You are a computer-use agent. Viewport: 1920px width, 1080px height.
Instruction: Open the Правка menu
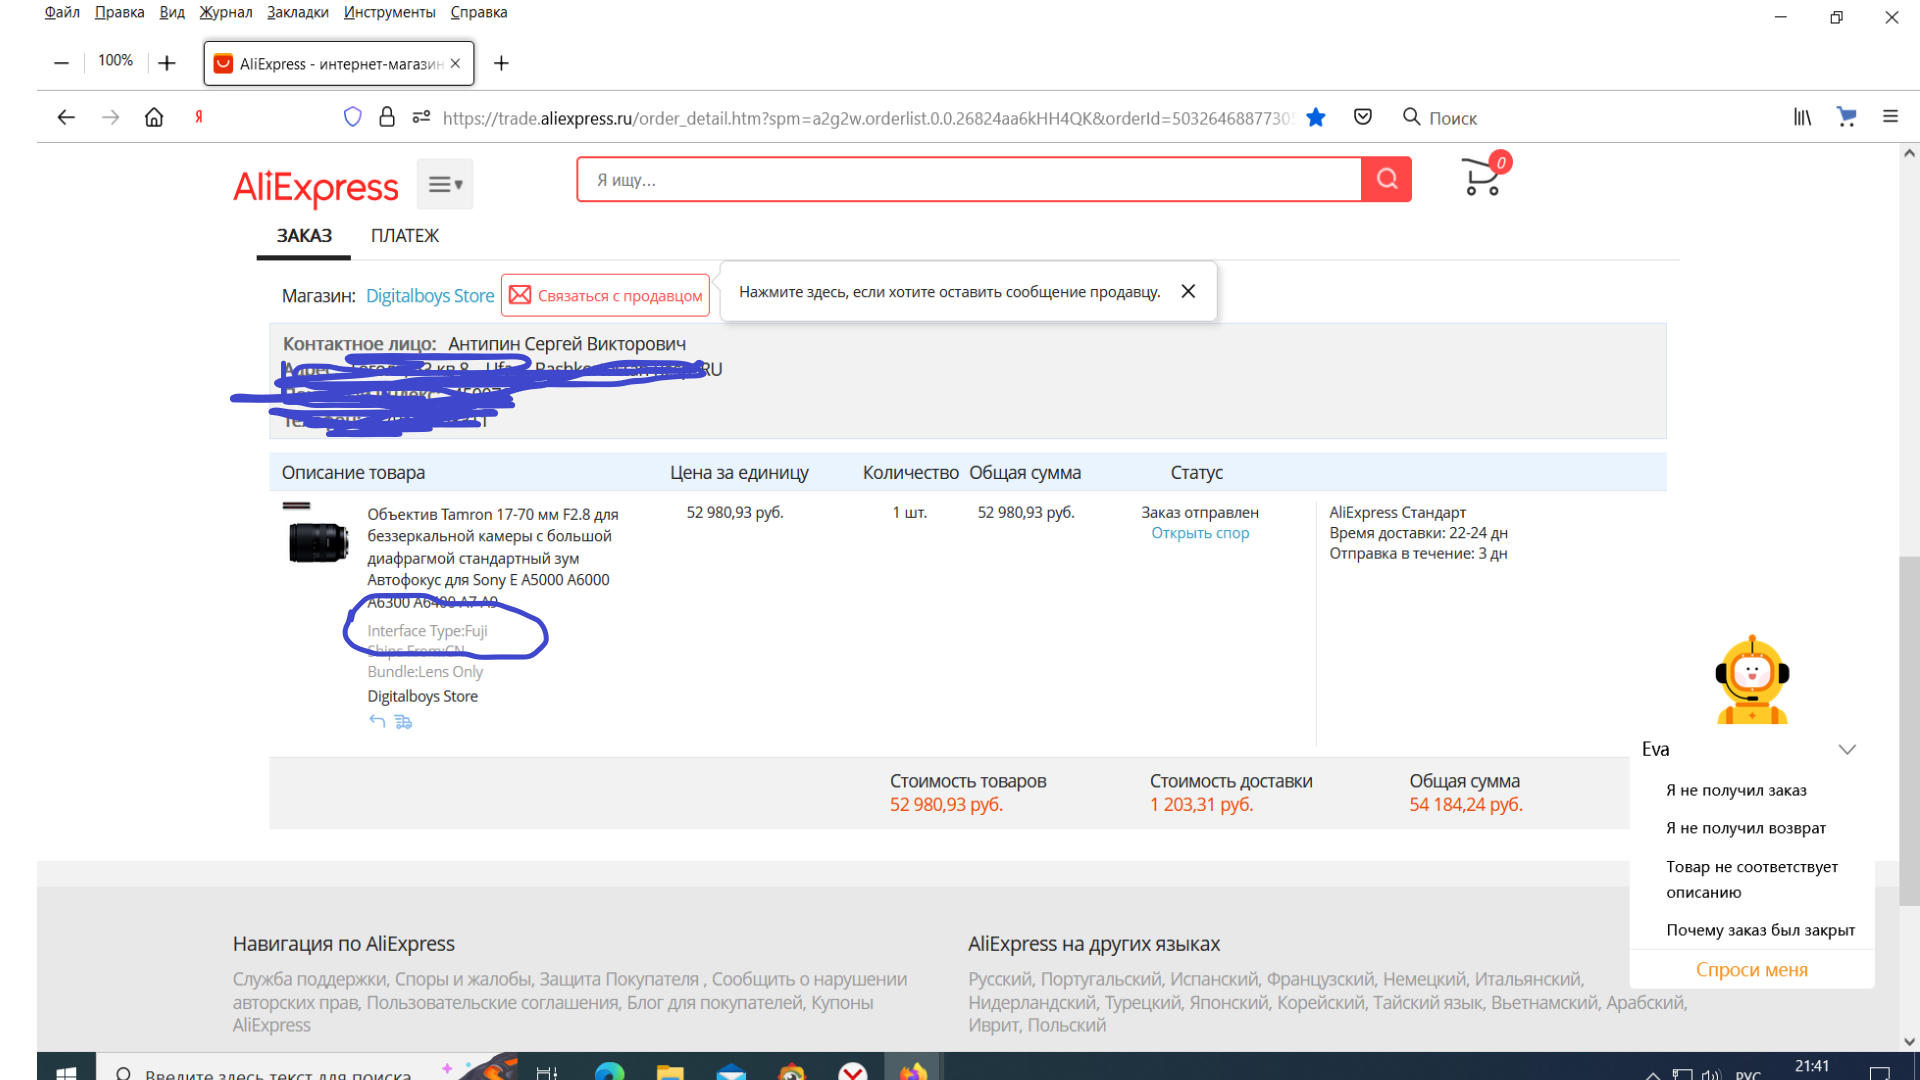pyautogui.click(x=119, y=12)
